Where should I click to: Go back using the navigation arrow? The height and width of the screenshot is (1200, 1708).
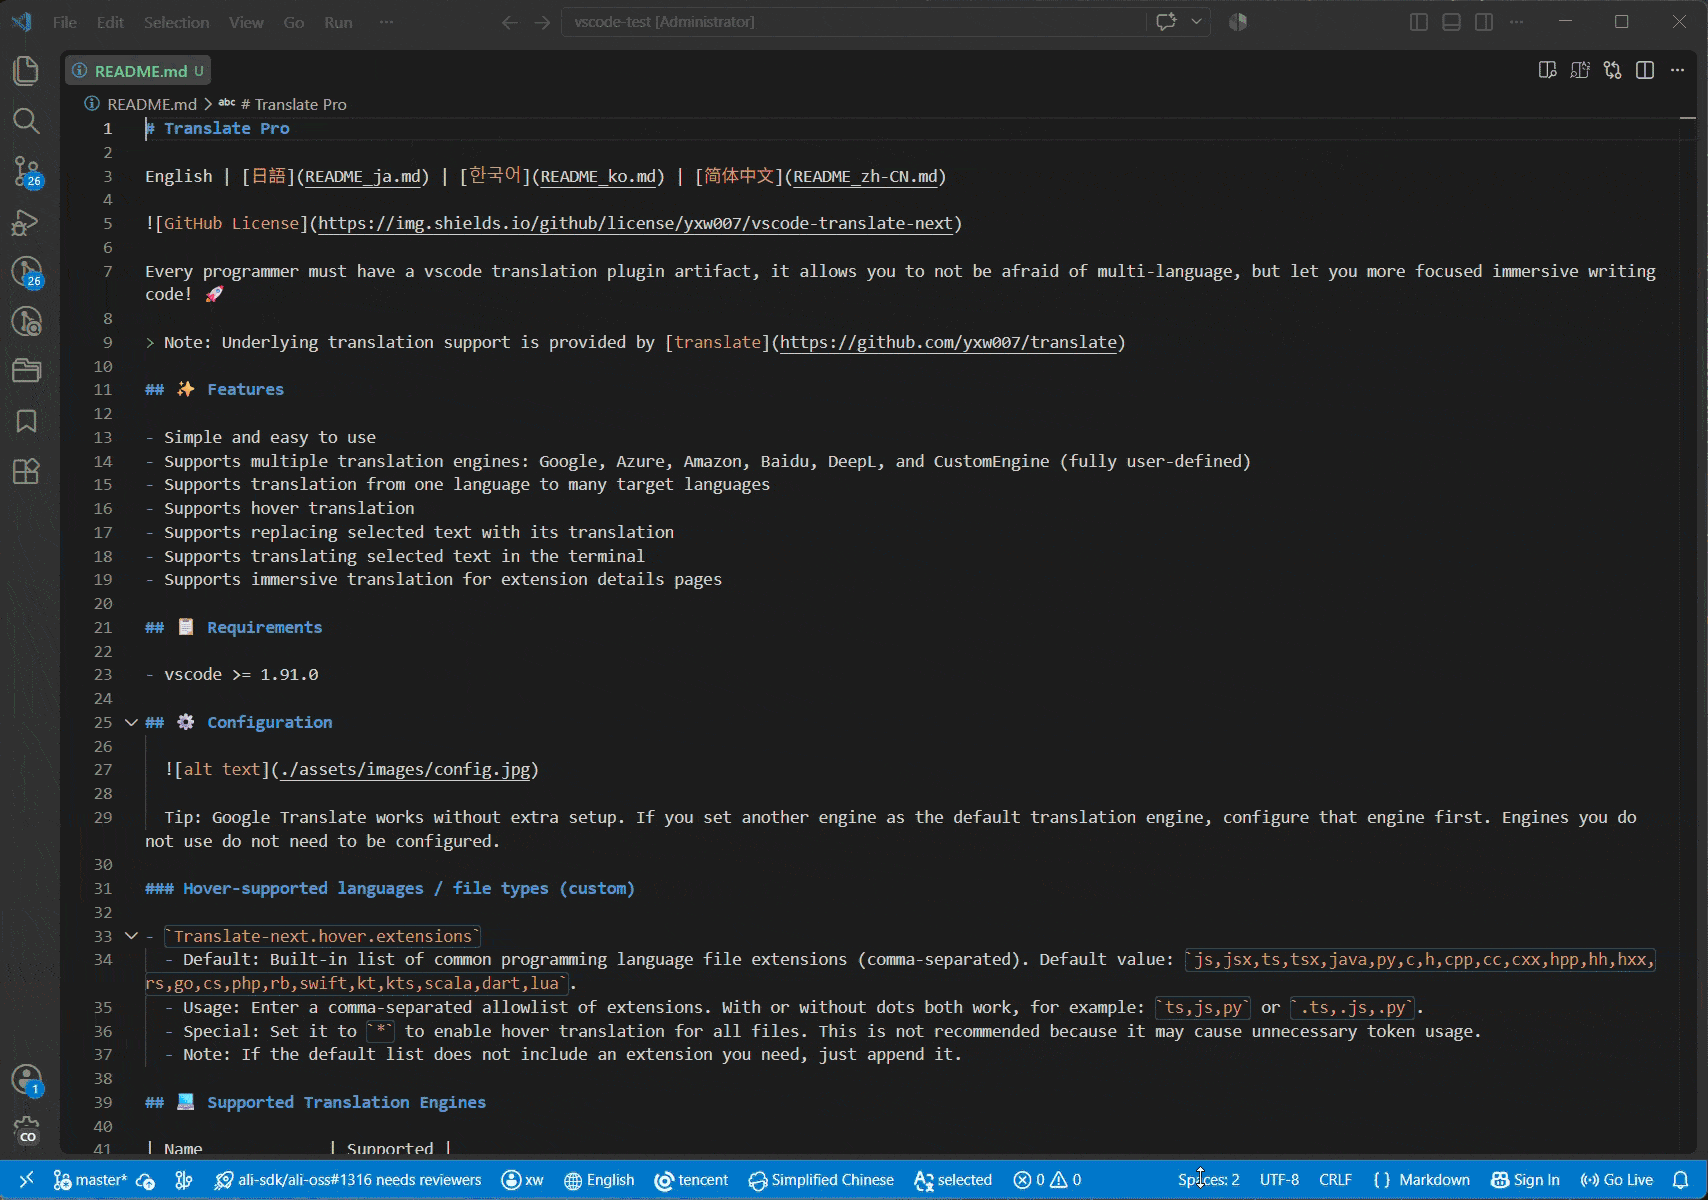tap(509, 22)
